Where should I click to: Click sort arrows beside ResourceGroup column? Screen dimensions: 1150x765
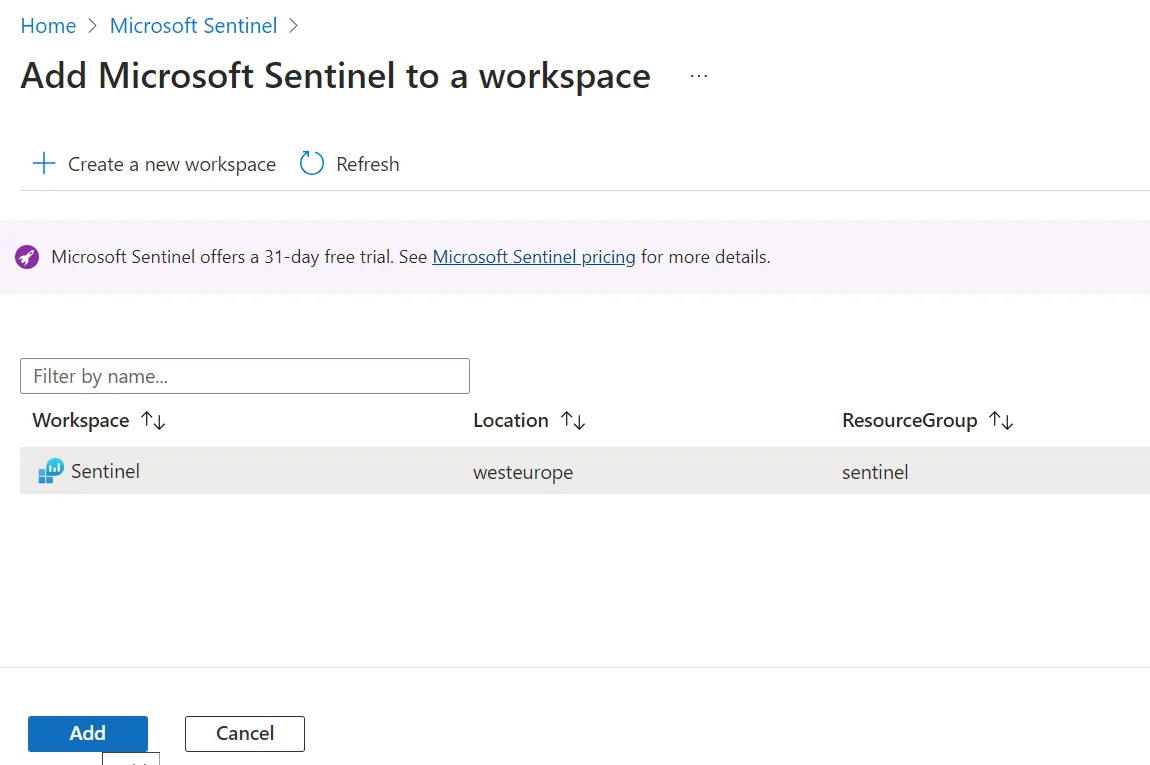click(1001, 421)
